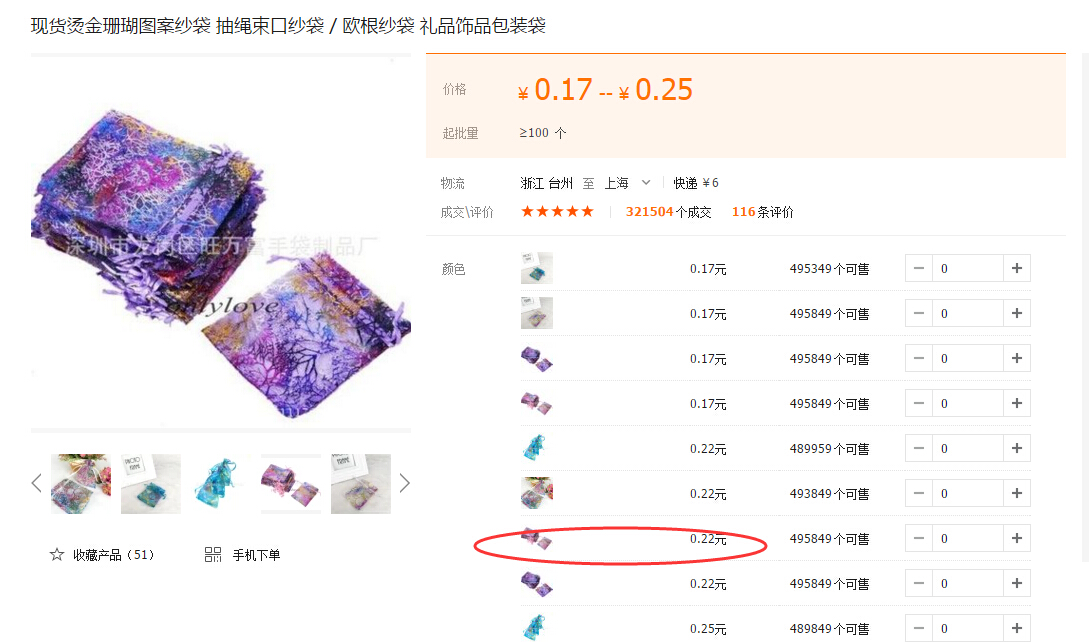Open the 116条评价 reviews link
Screen dimensions: 1089x642
(x=762, y=212)
